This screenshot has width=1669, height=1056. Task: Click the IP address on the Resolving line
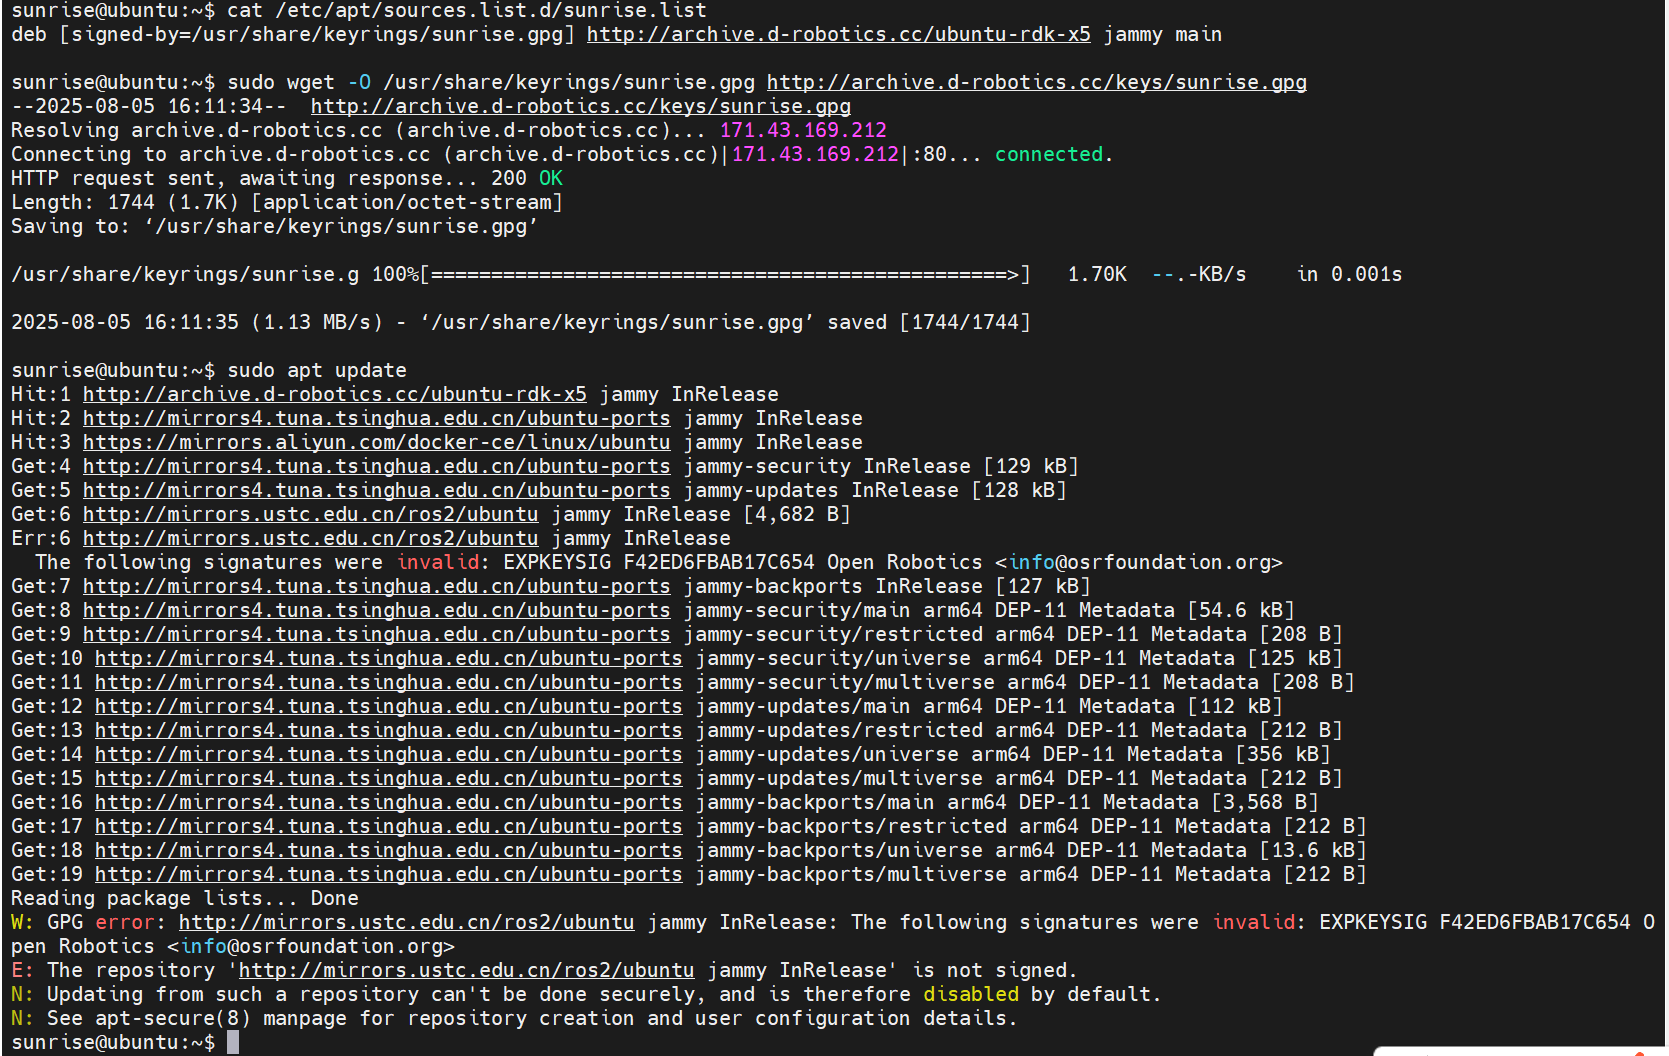coord(803,131)
